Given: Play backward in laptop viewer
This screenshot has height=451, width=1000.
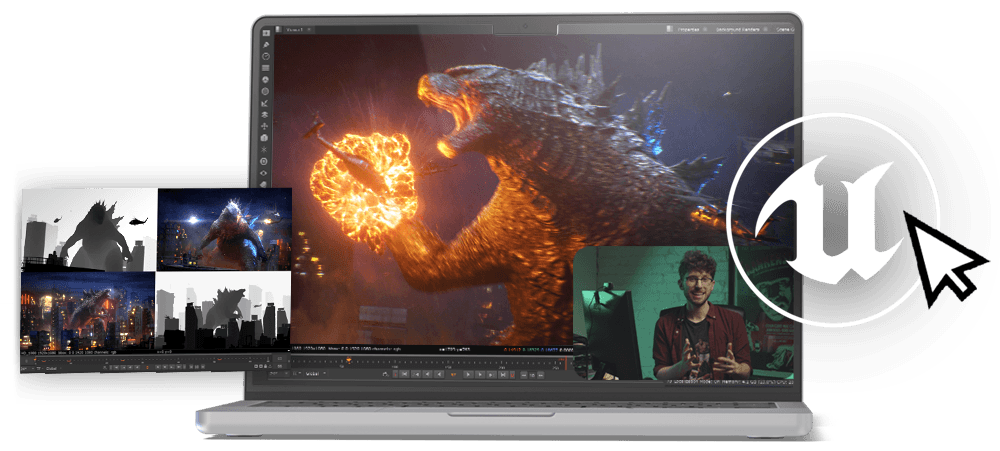Looking at the screenshot, I should click(x=439, y=375).
